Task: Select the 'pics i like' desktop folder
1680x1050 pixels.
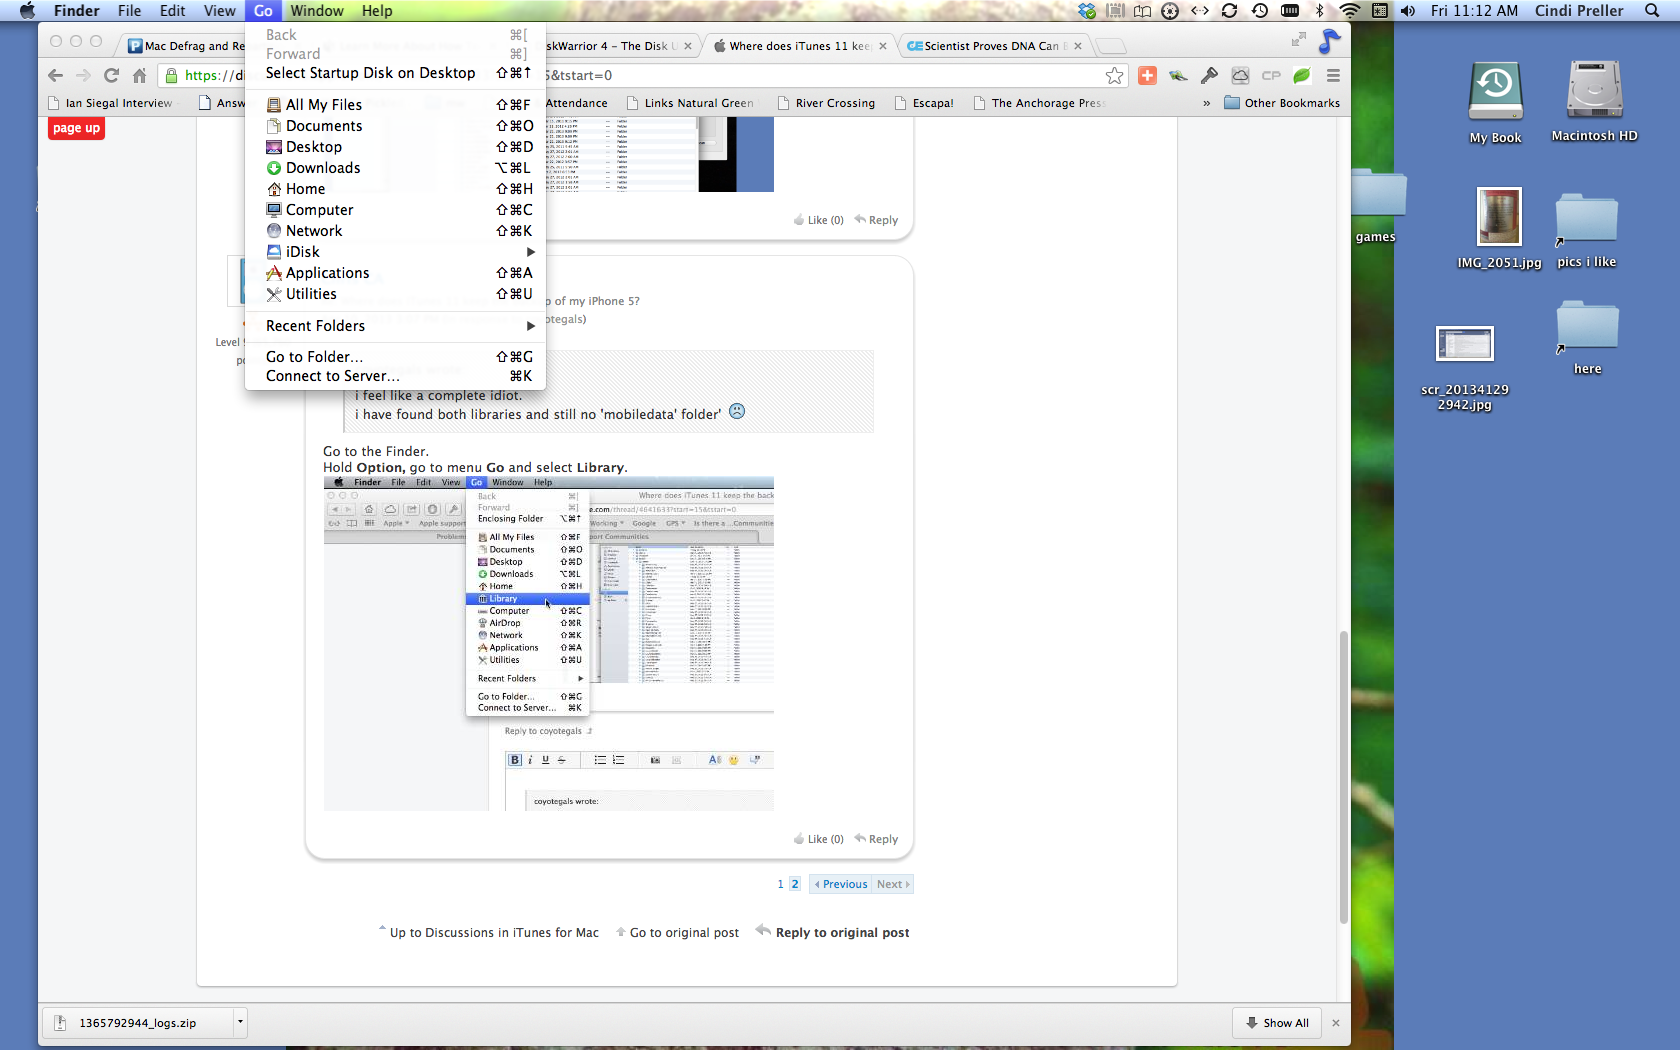Action: [1587, 232]
